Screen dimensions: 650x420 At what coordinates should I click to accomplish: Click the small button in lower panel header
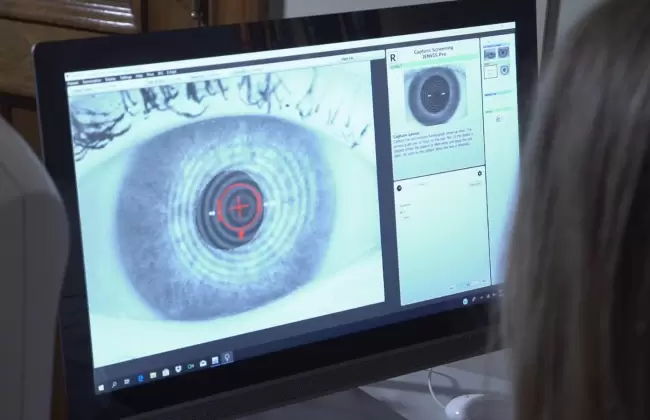[475, 183]
